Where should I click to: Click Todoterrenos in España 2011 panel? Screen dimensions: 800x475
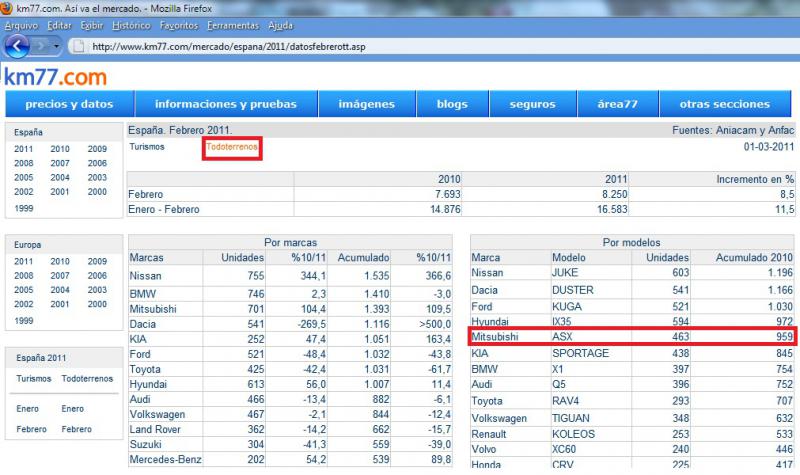coord(87,379)
